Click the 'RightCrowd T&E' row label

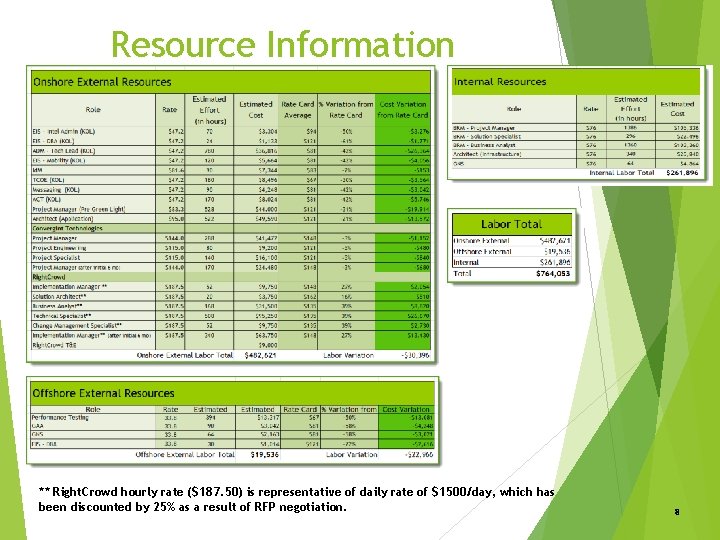click(x=54, y=345)
